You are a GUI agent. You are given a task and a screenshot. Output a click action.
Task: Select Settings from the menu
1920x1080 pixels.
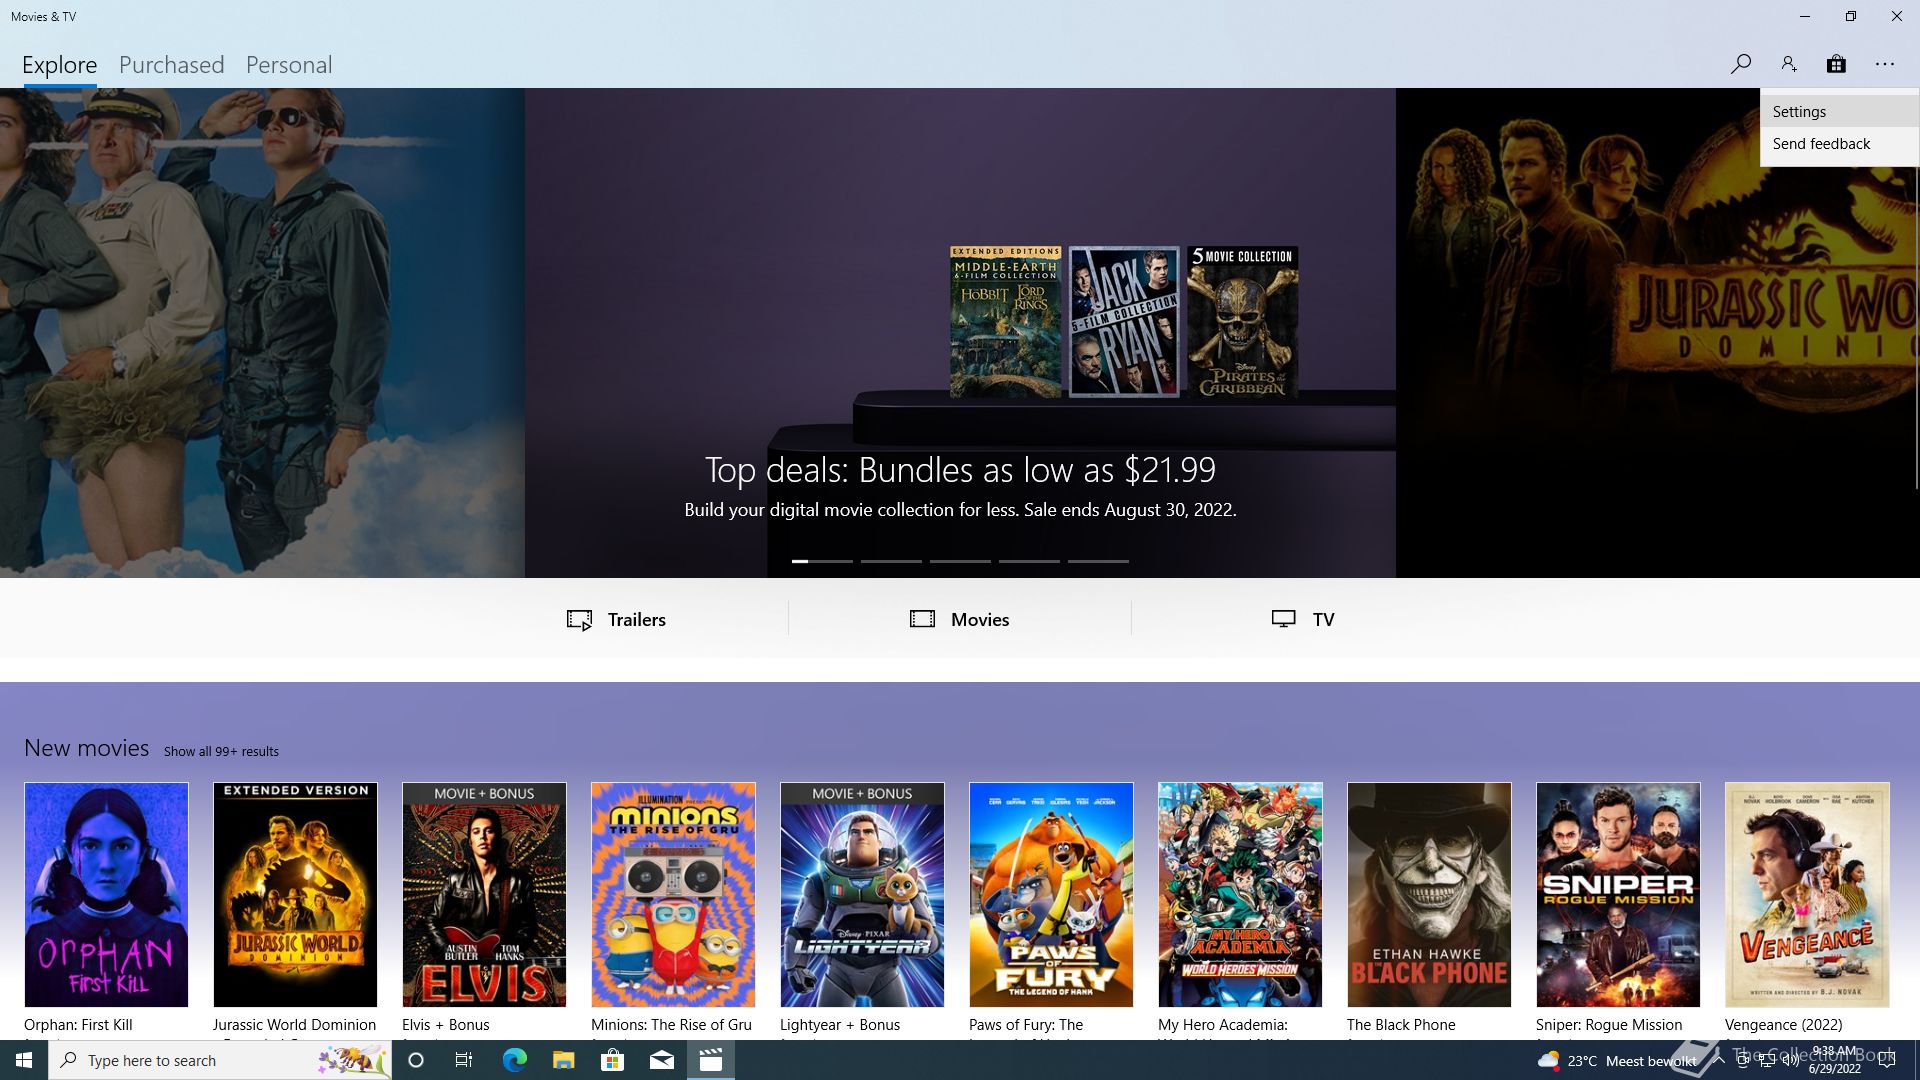click(x=1839, y=111)
